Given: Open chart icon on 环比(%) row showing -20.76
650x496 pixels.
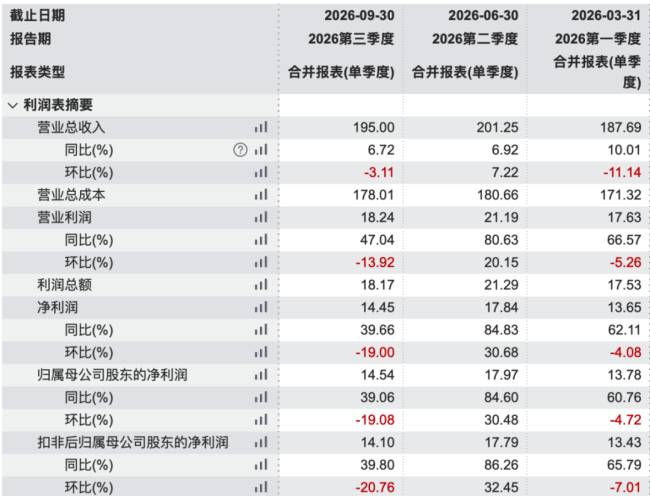Looking at the screenshot, I should coord(261,487).
